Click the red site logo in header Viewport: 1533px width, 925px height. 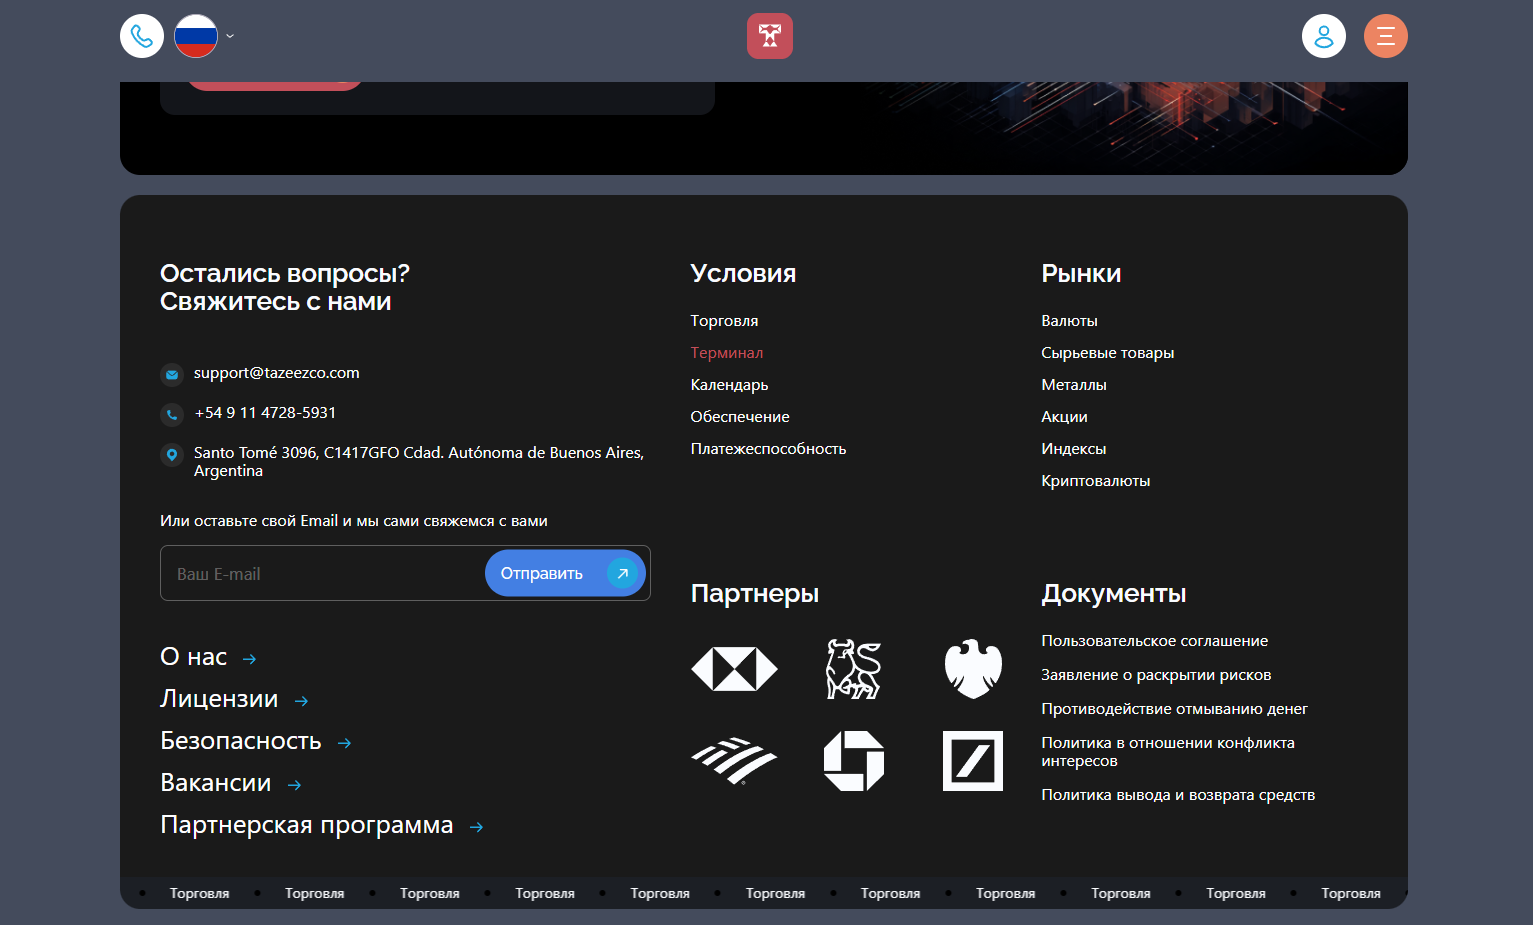[770, 36]
